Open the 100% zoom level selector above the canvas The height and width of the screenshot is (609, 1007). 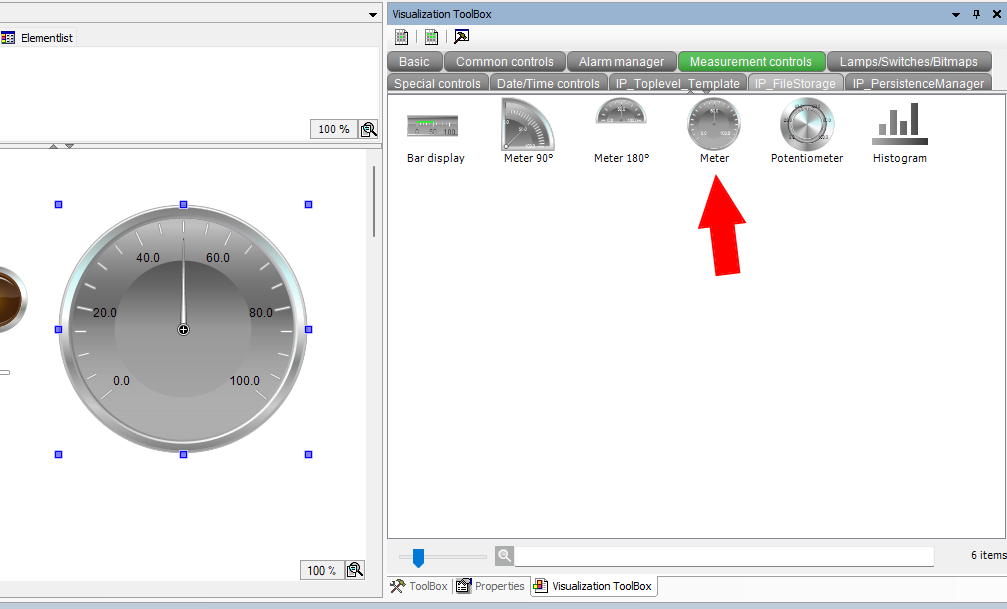coord(333,129)
